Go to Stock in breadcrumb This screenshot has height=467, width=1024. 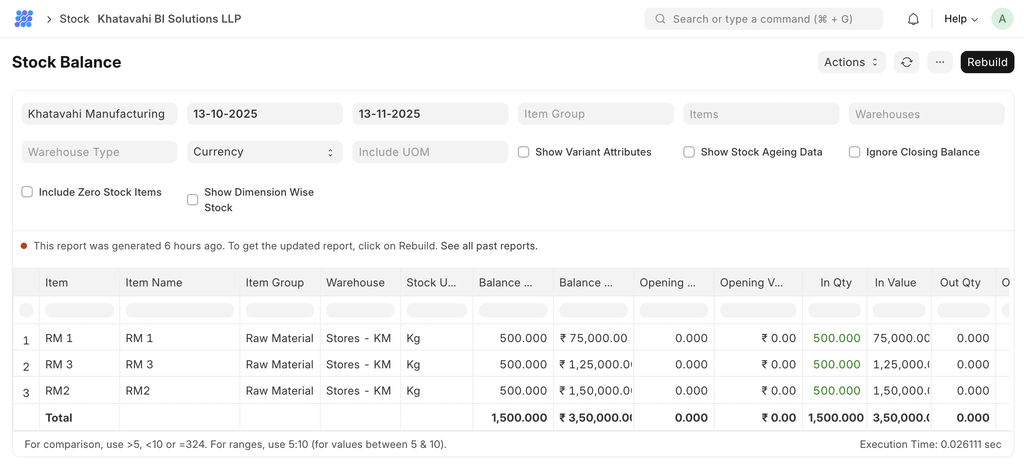tap(74, 19)
